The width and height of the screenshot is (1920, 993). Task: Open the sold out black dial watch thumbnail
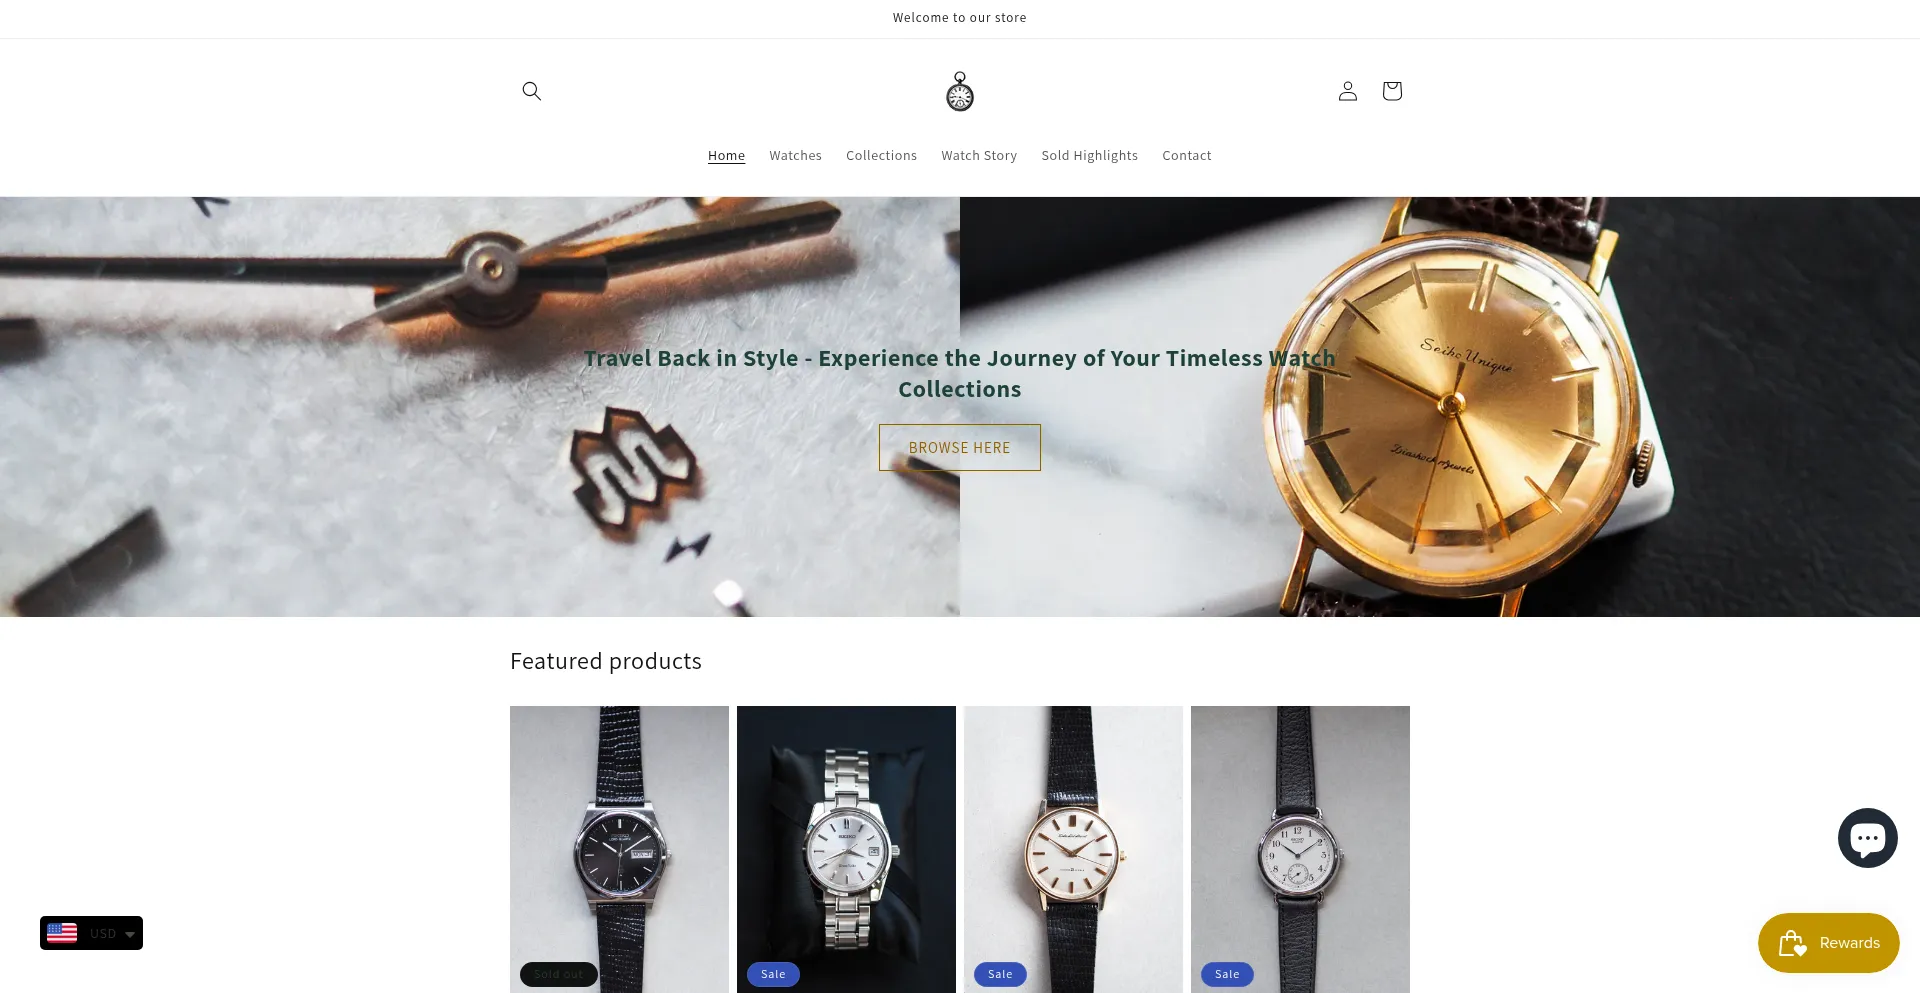click(619, 849)
